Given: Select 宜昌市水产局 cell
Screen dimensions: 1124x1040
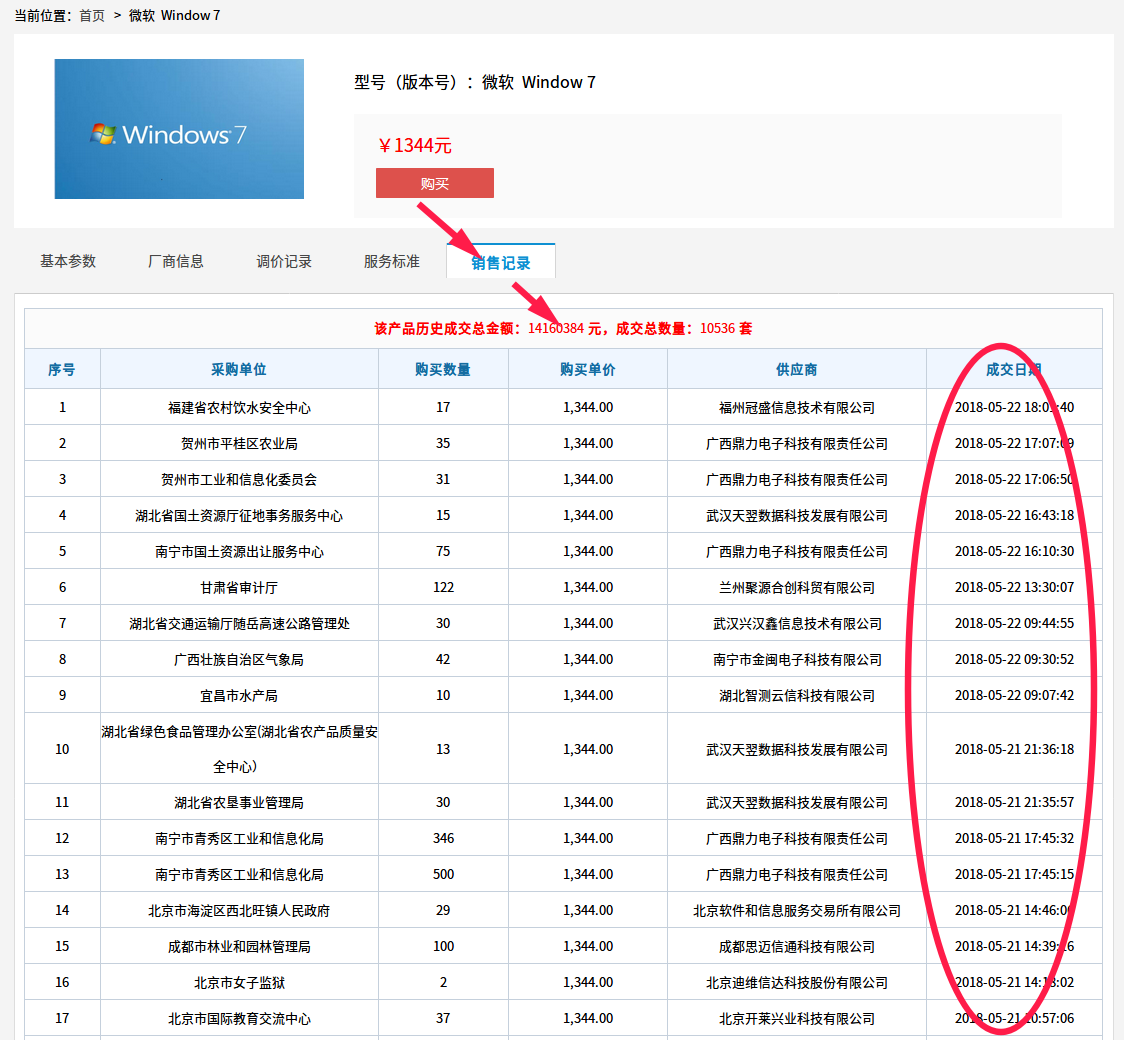Looking at the screenshot, I should (x=239, y=695).
